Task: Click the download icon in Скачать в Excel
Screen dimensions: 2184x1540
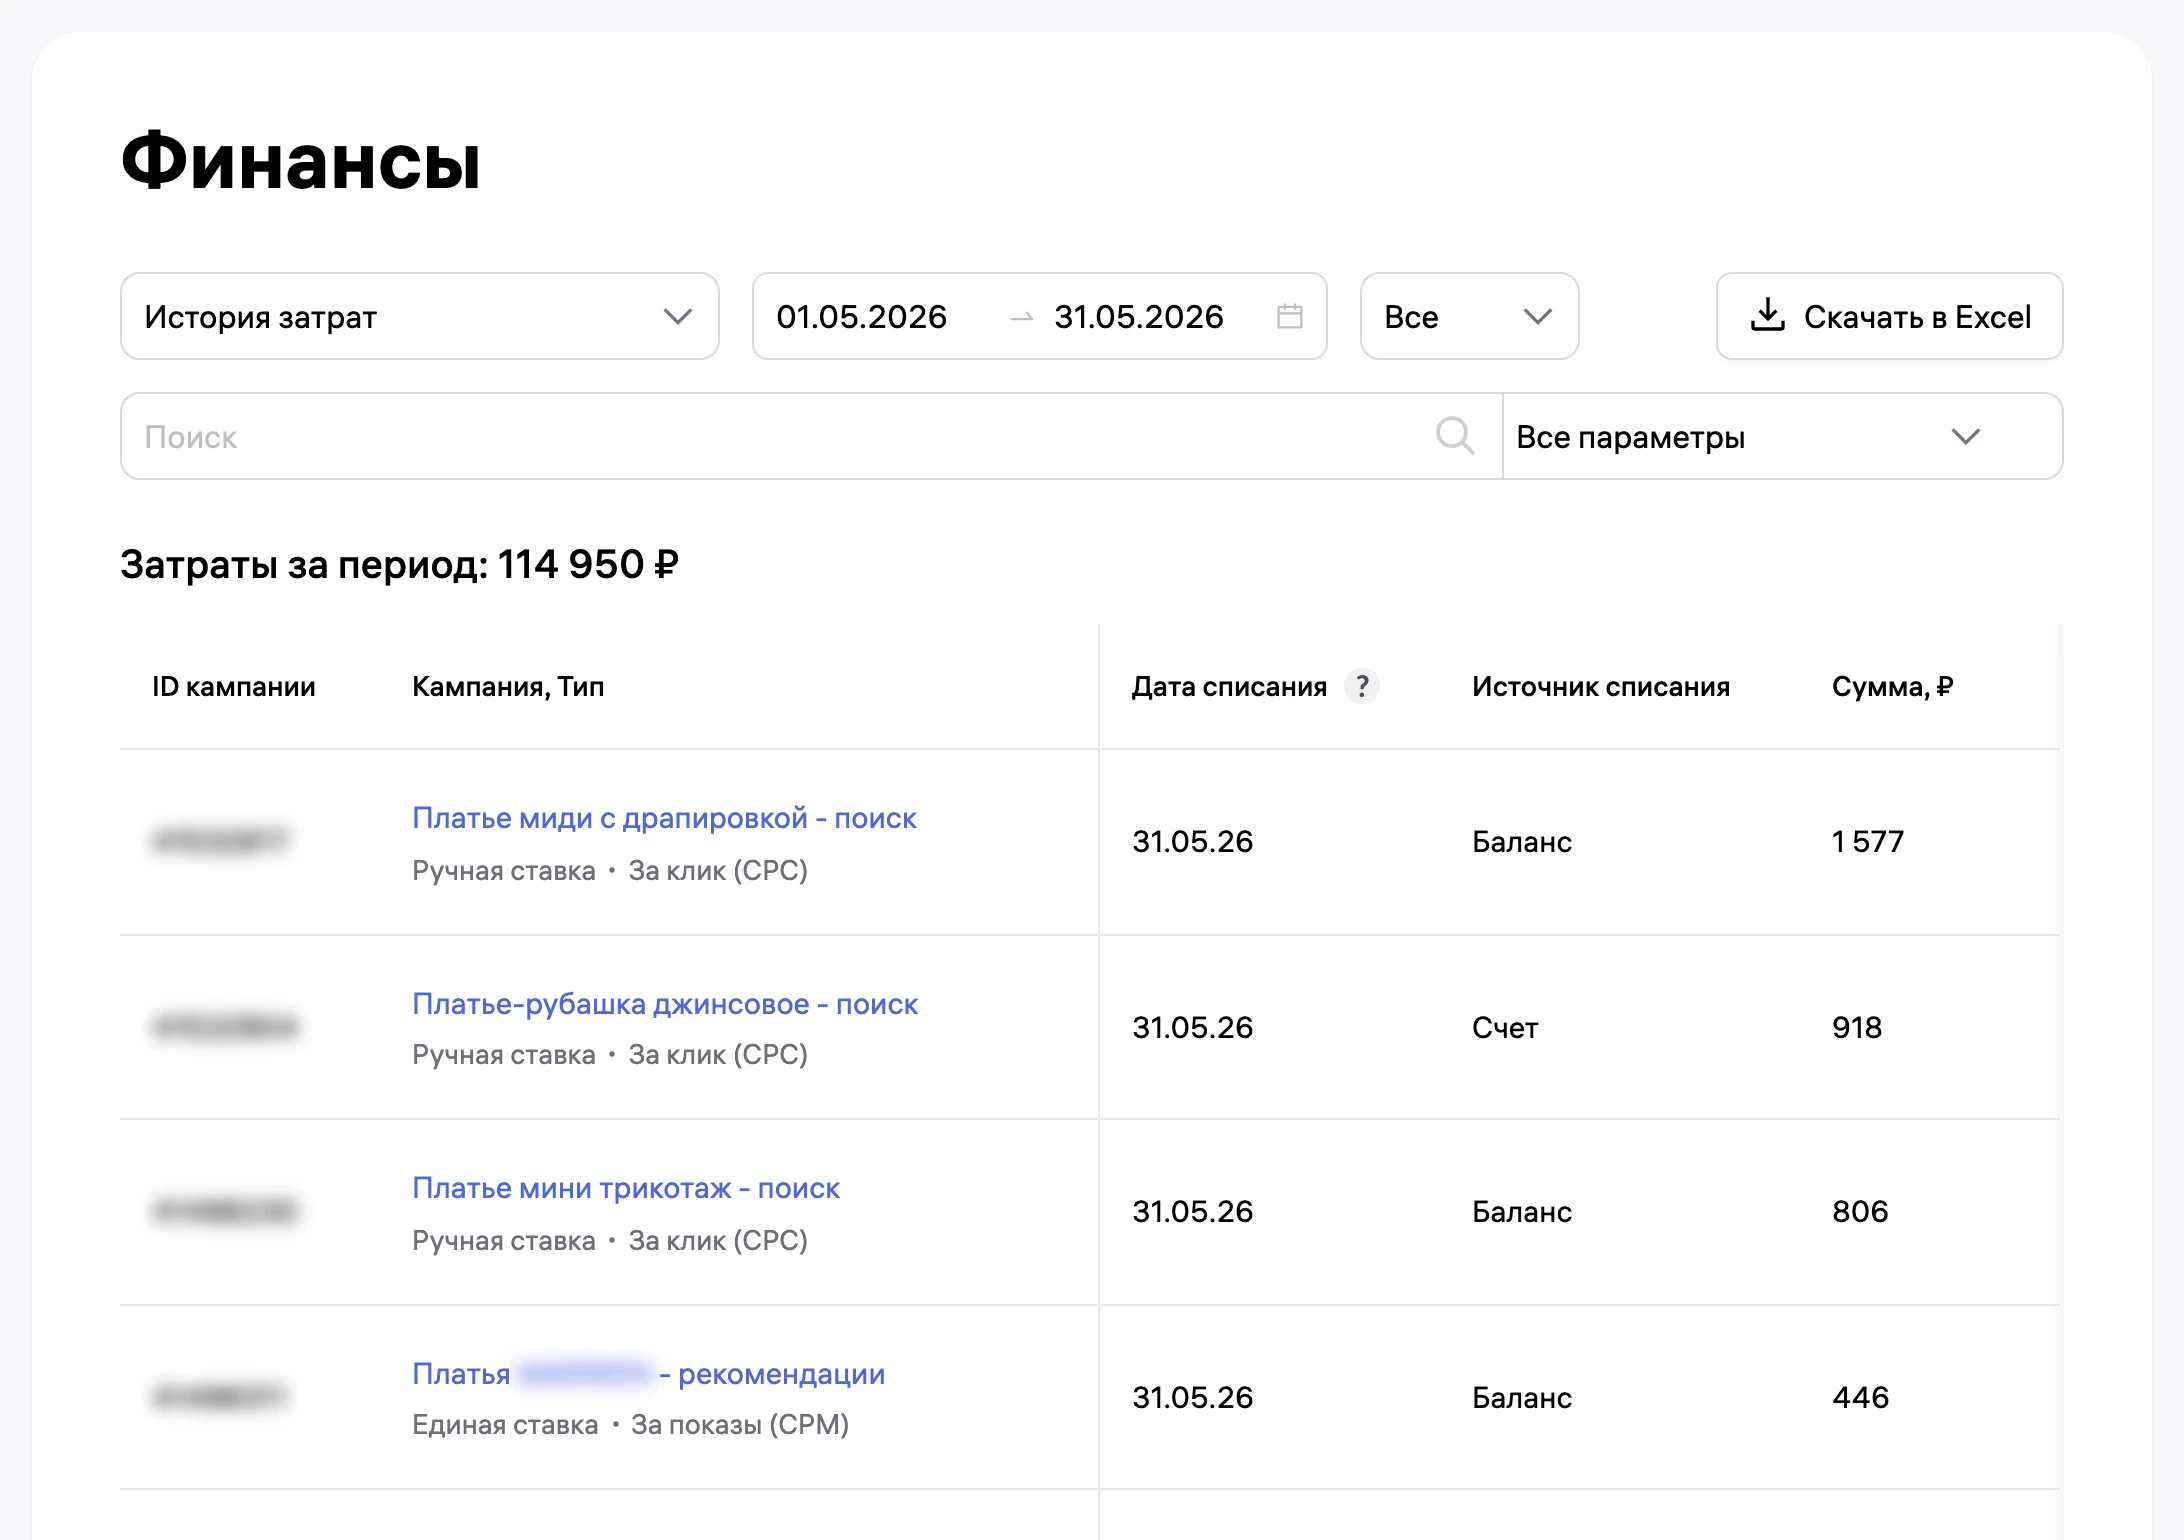Action: click(1767, 314)
